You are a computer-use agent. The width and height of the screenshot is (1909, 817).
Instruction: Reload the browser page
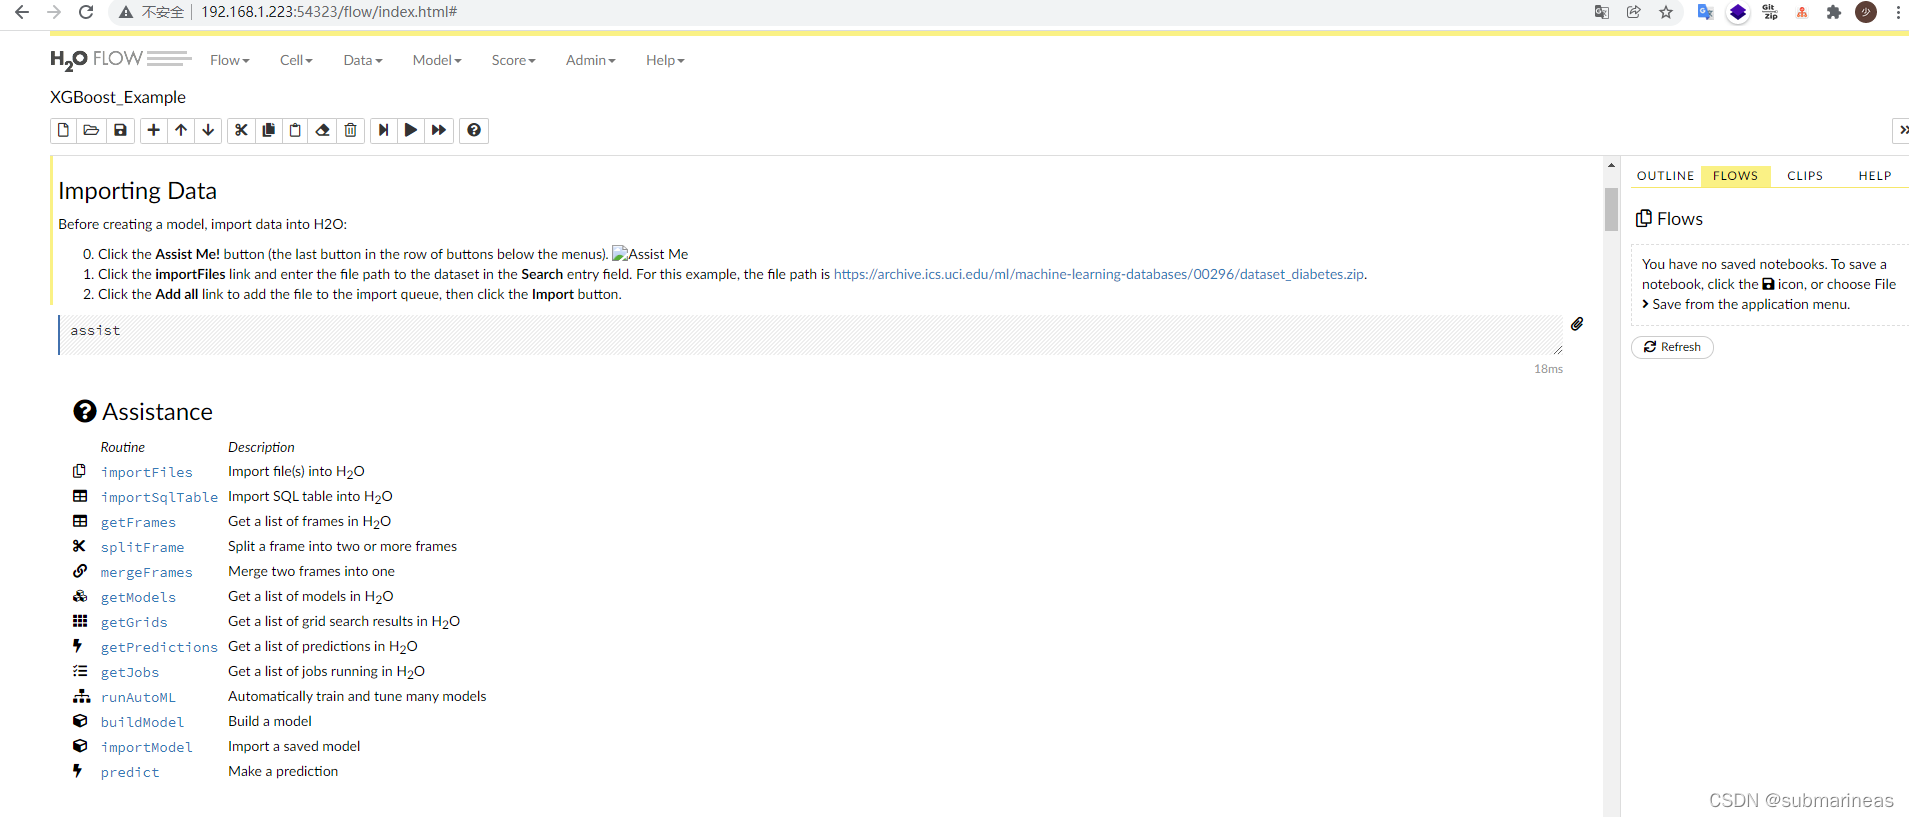click(x=86, y=12)
